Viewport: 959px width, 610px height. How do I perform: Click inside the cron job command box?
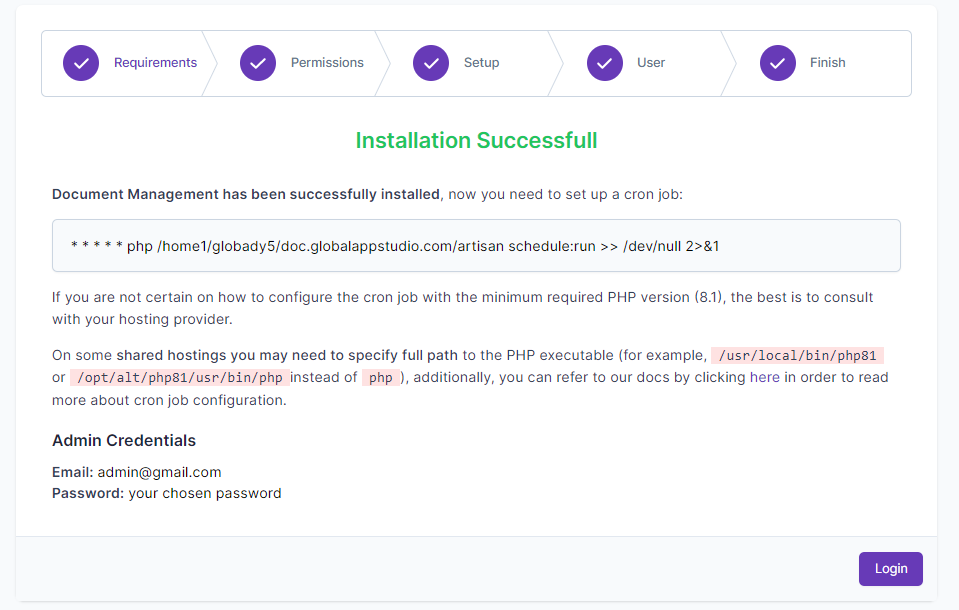[476, 246]
